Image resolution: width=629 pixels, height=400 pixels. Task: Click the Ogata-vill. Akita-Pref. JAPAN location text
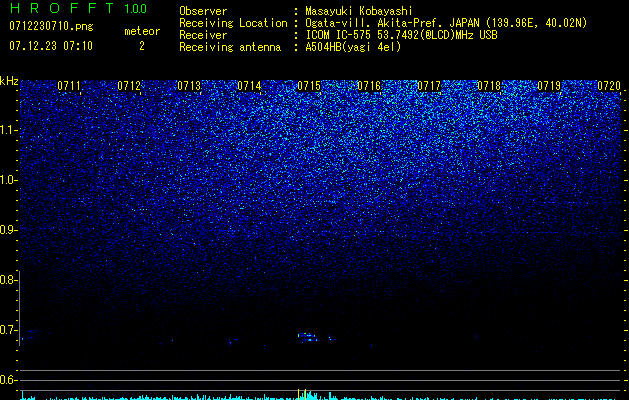coord(446,23)
